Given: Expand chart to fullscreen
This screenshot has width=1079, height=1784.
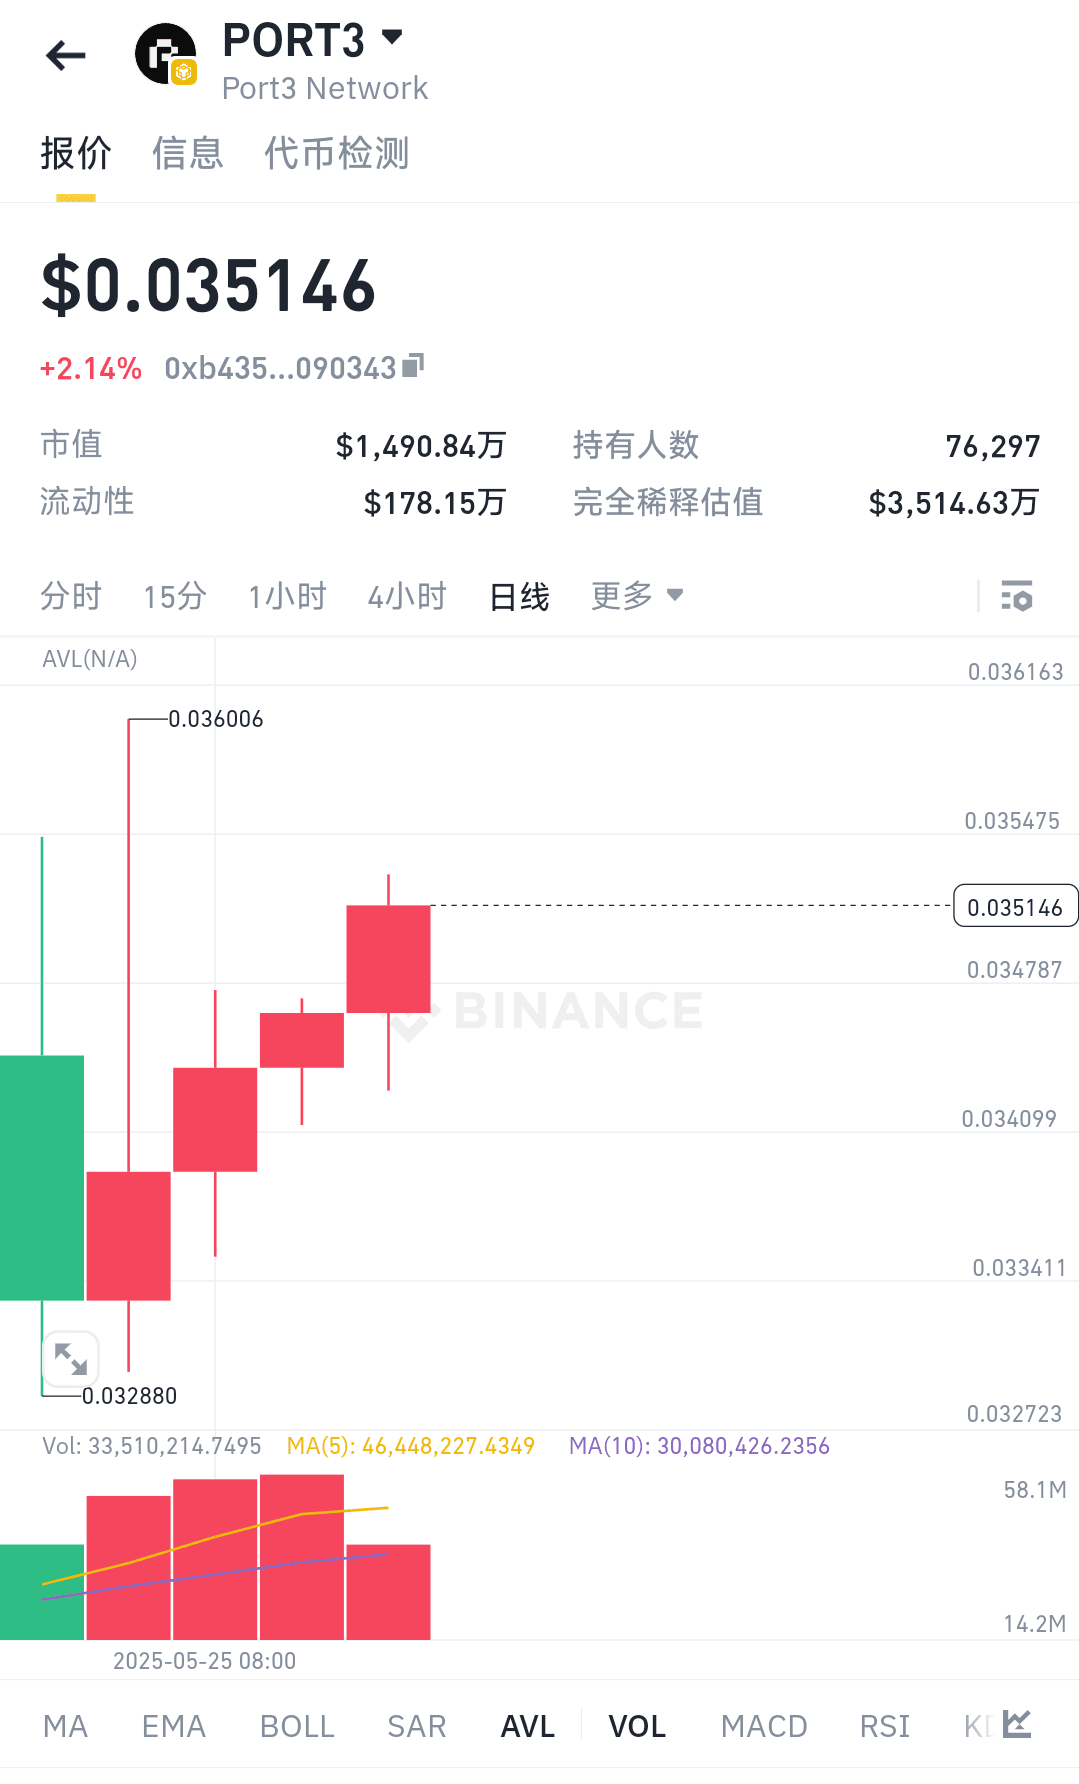Looking at the screenshot, I should click(x=70, y=1359).
